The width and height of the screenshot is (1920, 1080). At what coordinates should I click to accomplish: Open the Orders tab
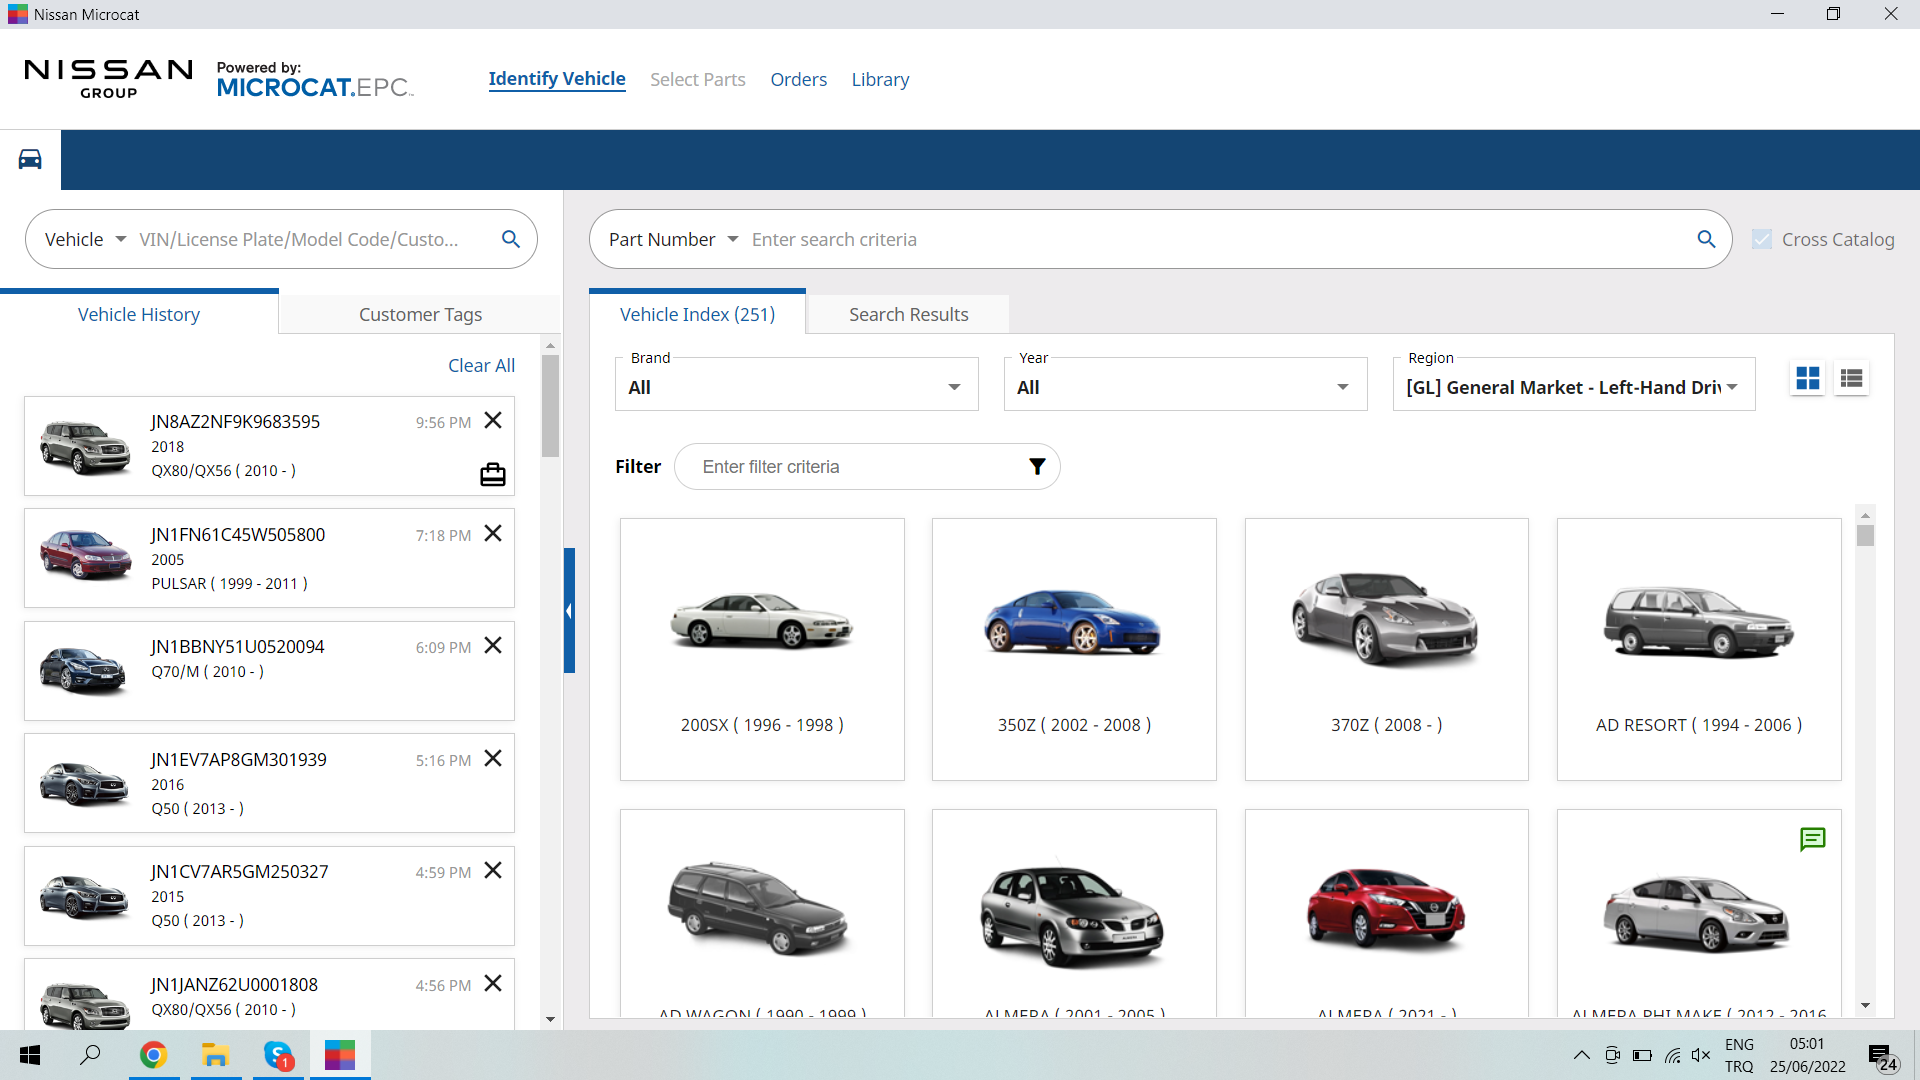[798, 79]
